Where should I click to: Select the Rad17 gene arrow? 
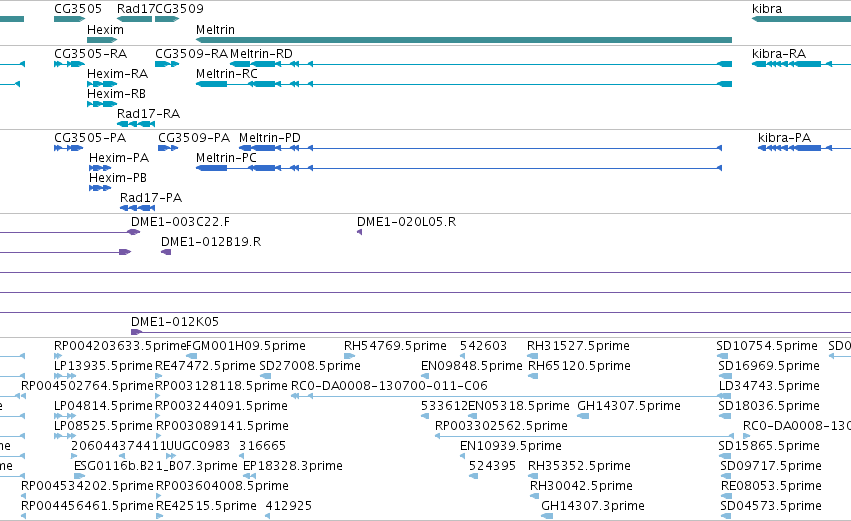click(x=135, y=19)
